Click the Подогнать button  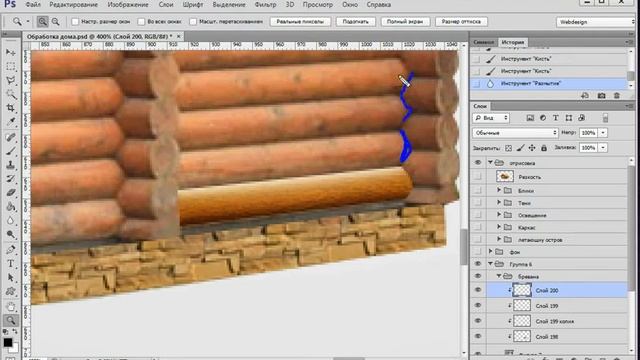356,22
